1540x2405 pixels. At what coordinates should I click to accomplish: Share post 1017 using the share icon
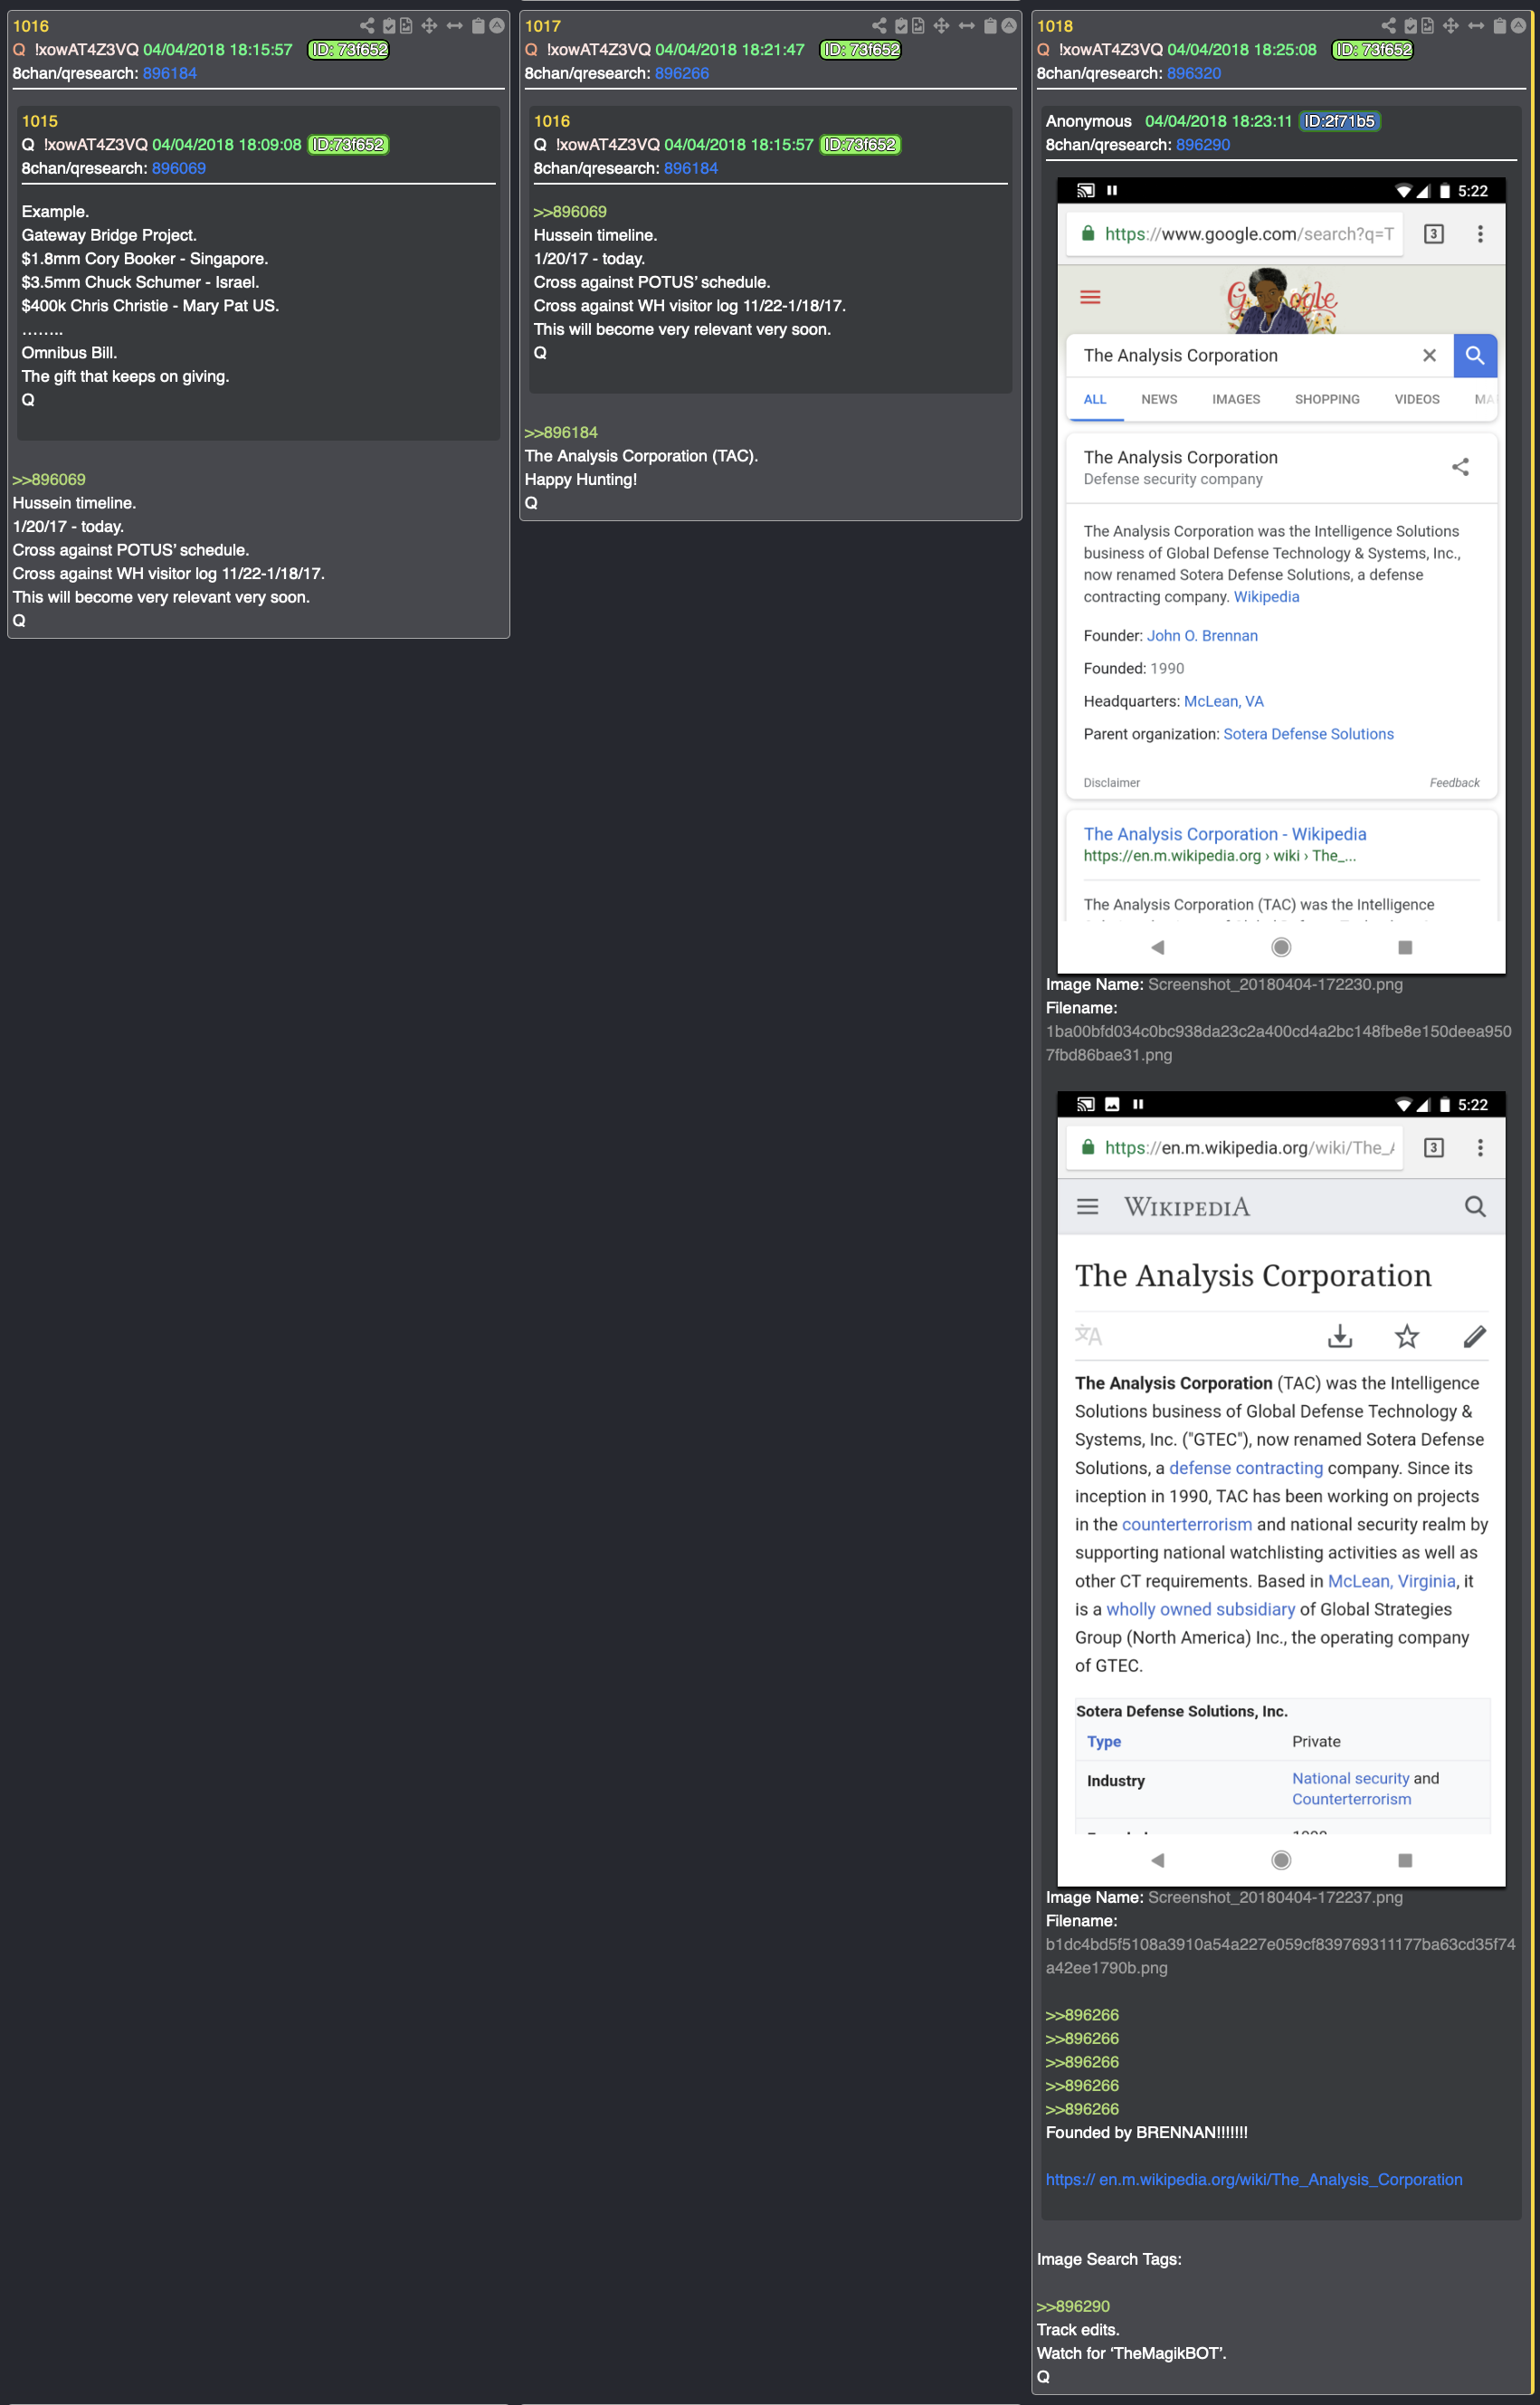tap(879, 26)
